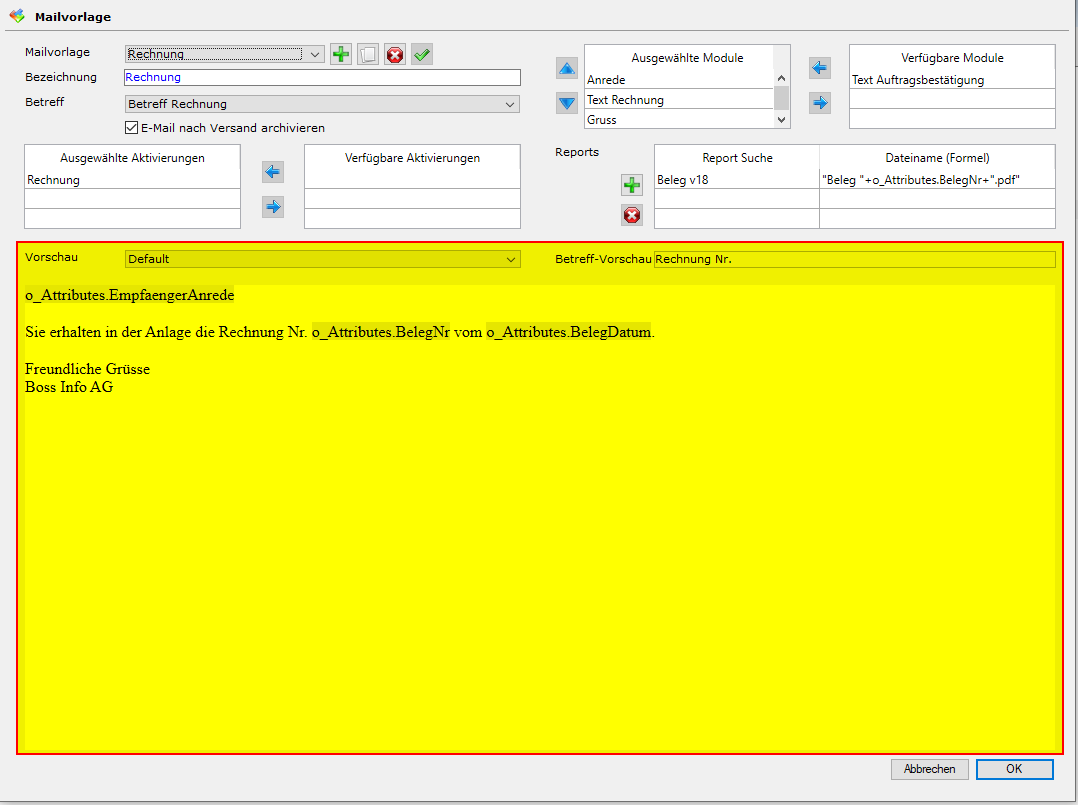This screenshot has height=805, width=1078.
Task: Open the Mailvorlage dropdown
Action: click(x=315, y=54)
